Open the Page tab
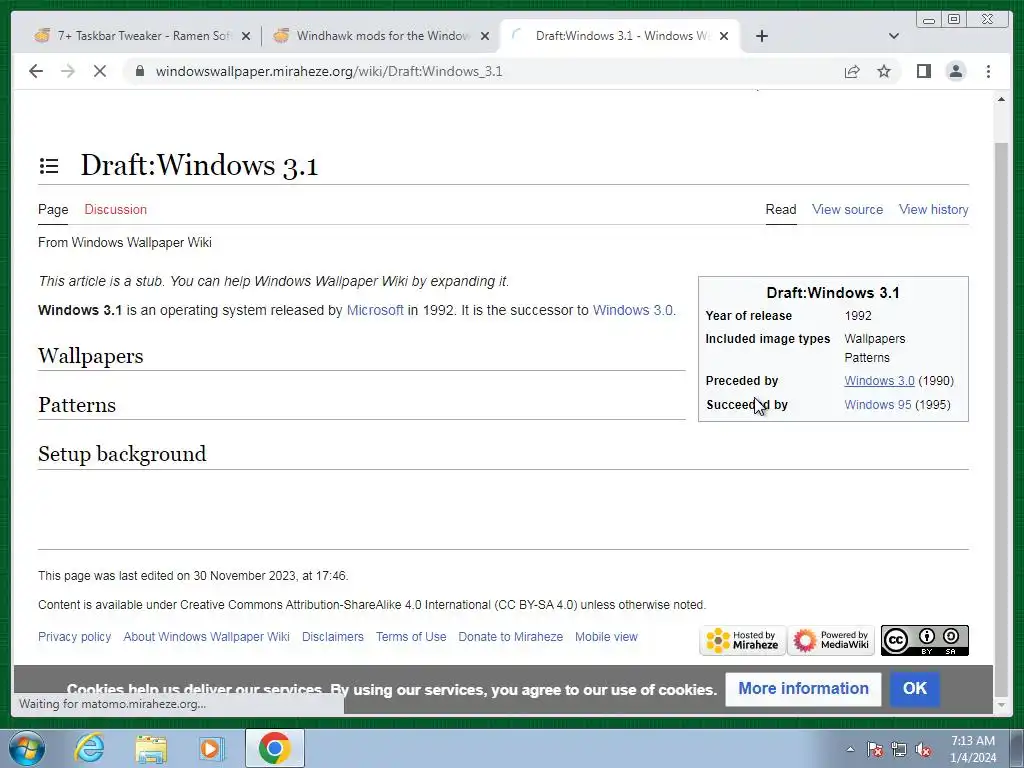Screen dimensions: 1024x768 tap(53, 210)
